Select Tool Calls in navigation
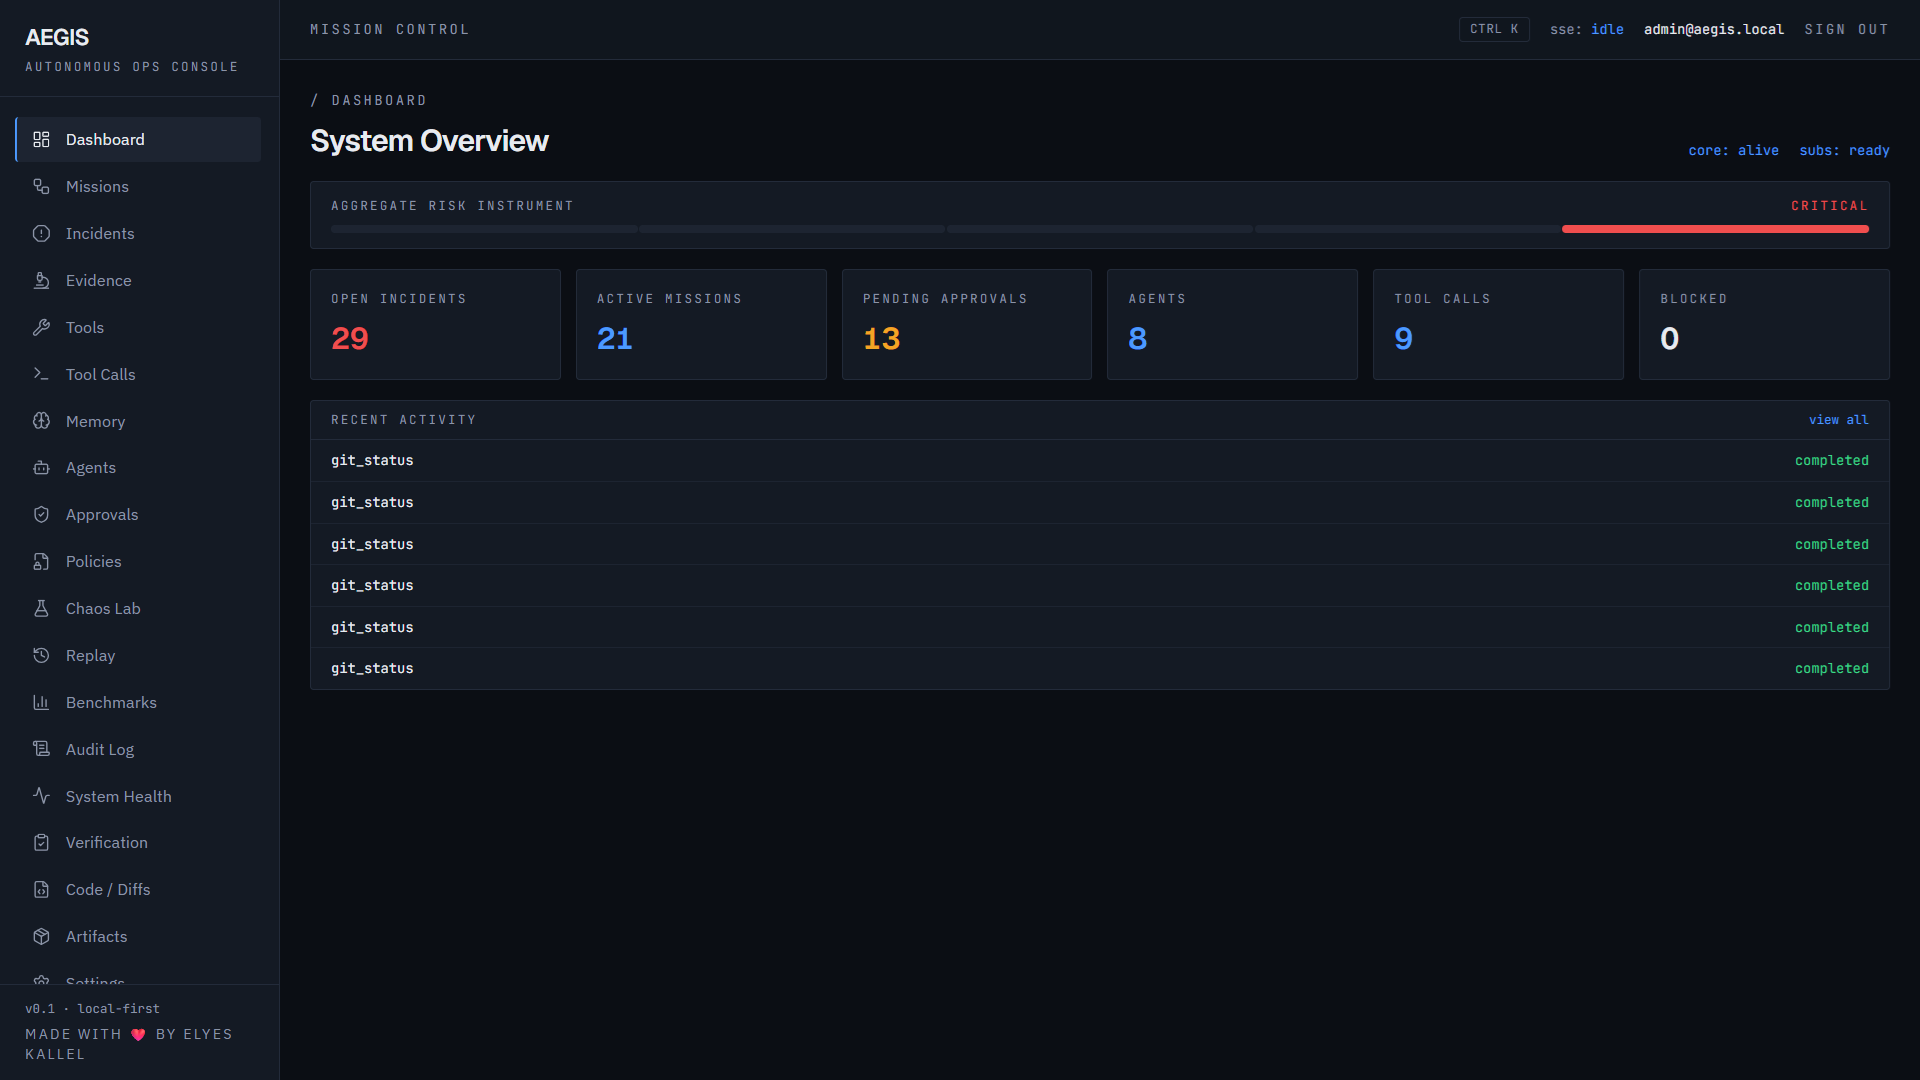1920x1080 pixels. (x=138, y=374)
